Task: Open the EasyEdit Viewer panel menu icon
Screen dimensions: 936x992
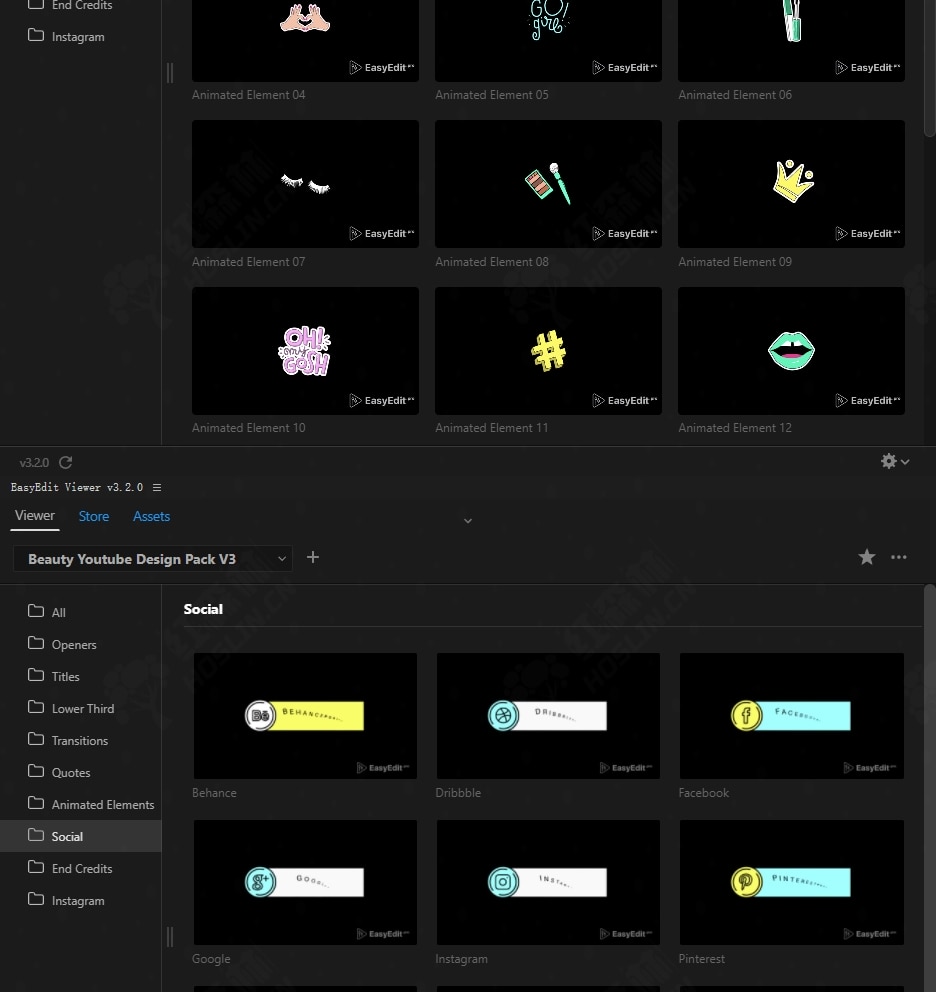Action: point(157,487)
